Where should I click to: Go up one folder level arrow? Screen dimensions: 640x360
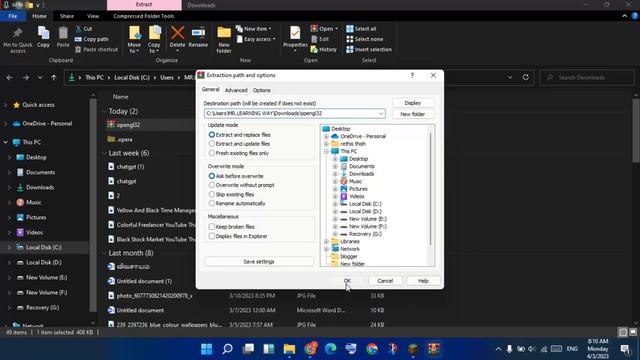click(53, 77)
